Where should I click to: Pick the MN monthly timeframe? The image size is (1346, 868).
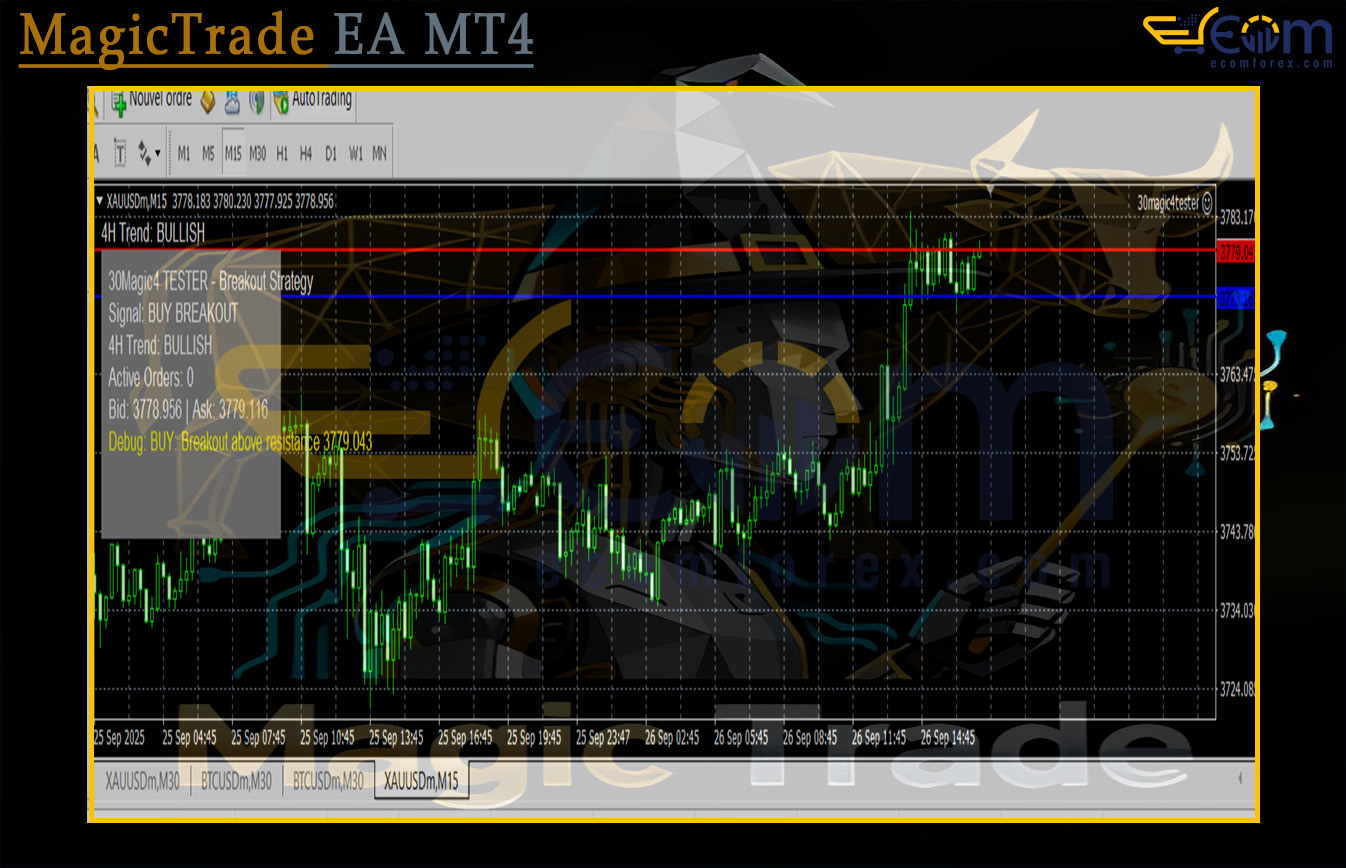379,154
